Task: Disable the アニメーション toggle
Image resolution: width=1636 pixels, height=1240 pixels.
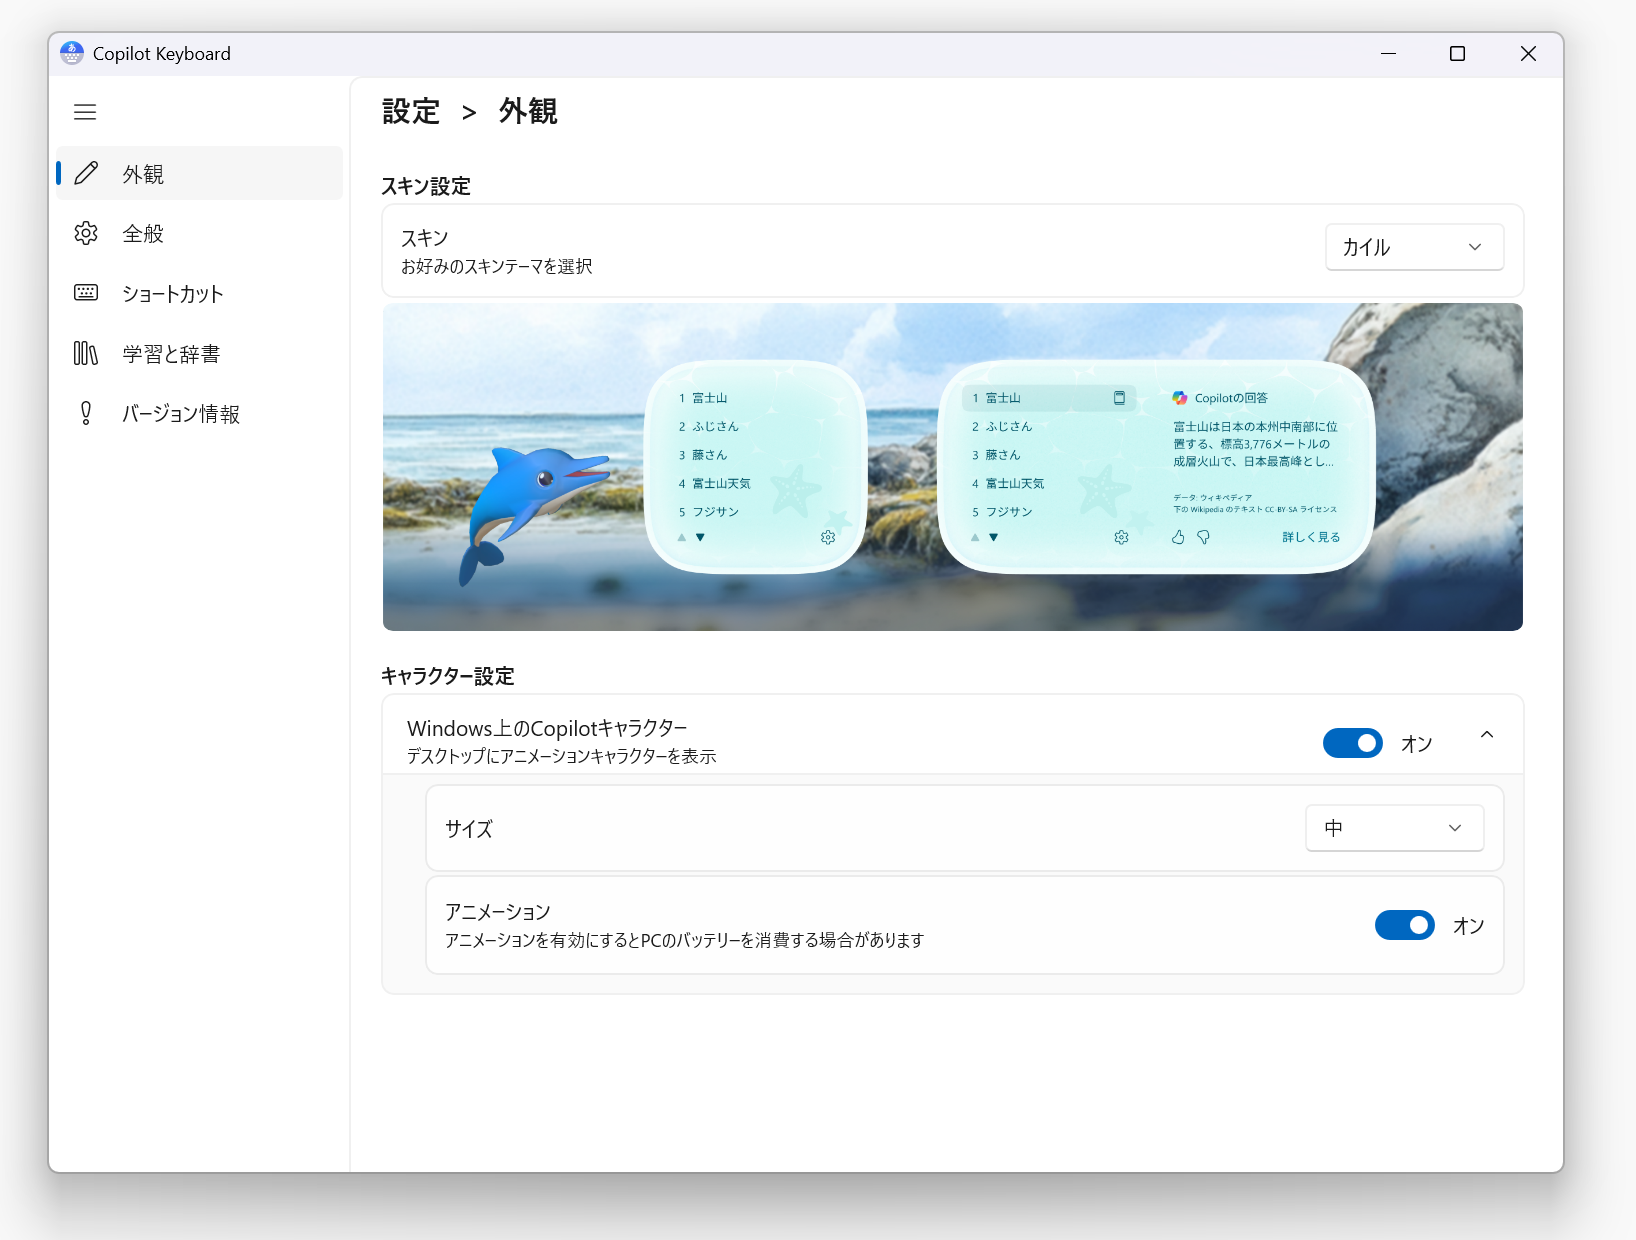Action: pyautogui.click(x=1404, y=925)
